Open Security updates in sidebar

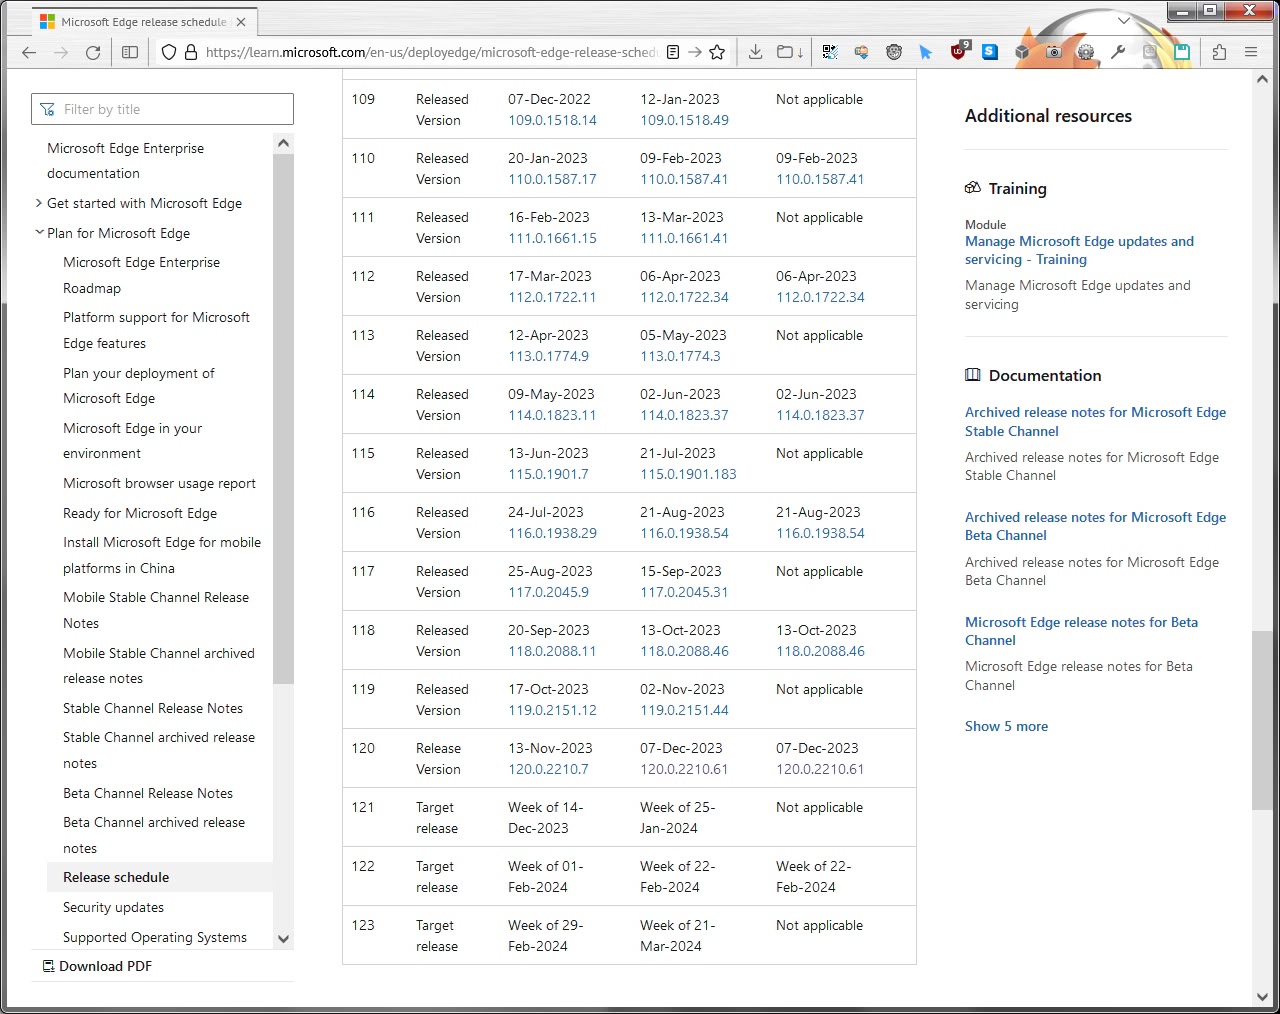(x=113, y=907)
